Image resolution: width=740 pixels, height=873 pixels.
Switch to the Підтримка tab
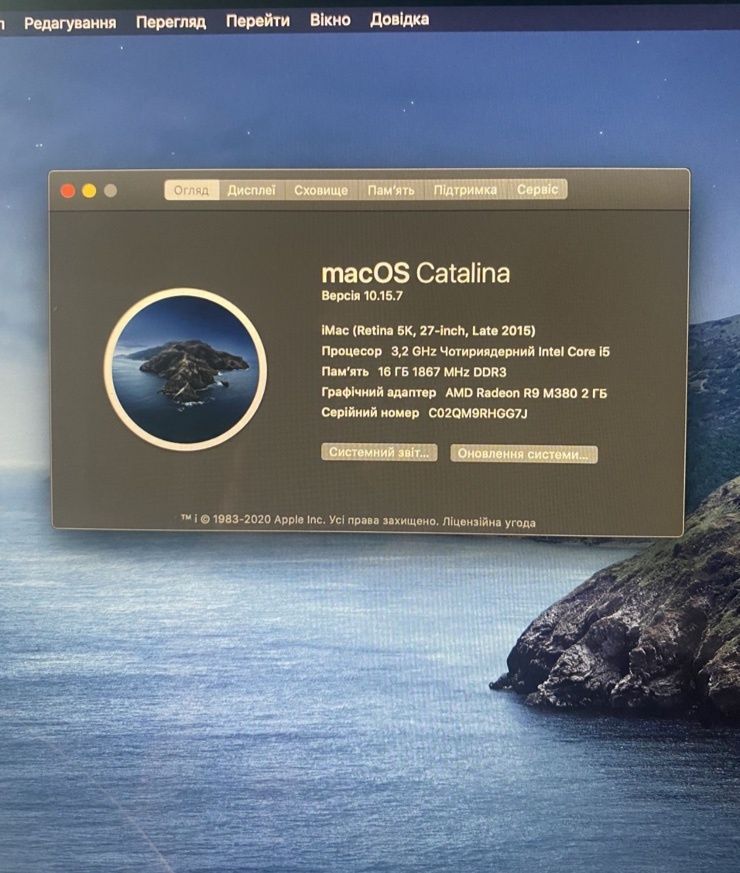coord(465,189)
